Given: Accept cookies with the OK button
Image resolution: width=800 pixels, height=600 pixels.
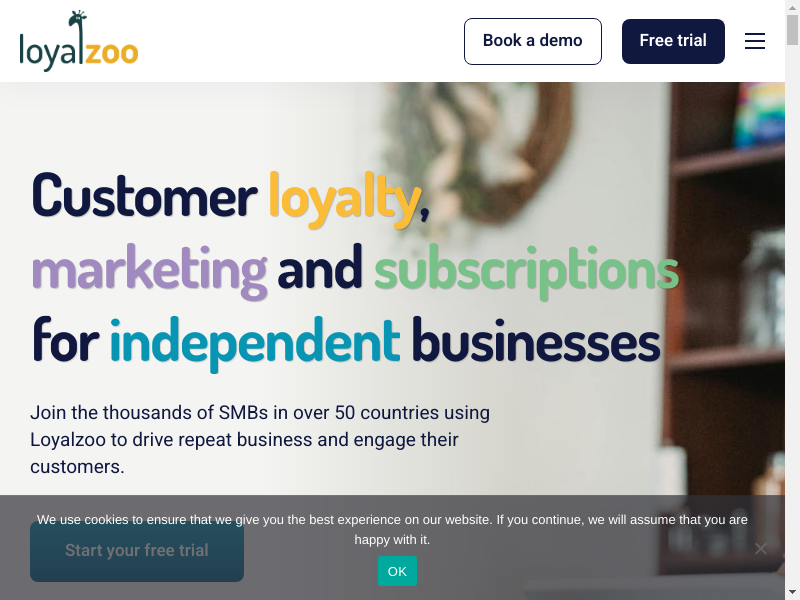Looking at the screenshot, I should tap(397, 571).
